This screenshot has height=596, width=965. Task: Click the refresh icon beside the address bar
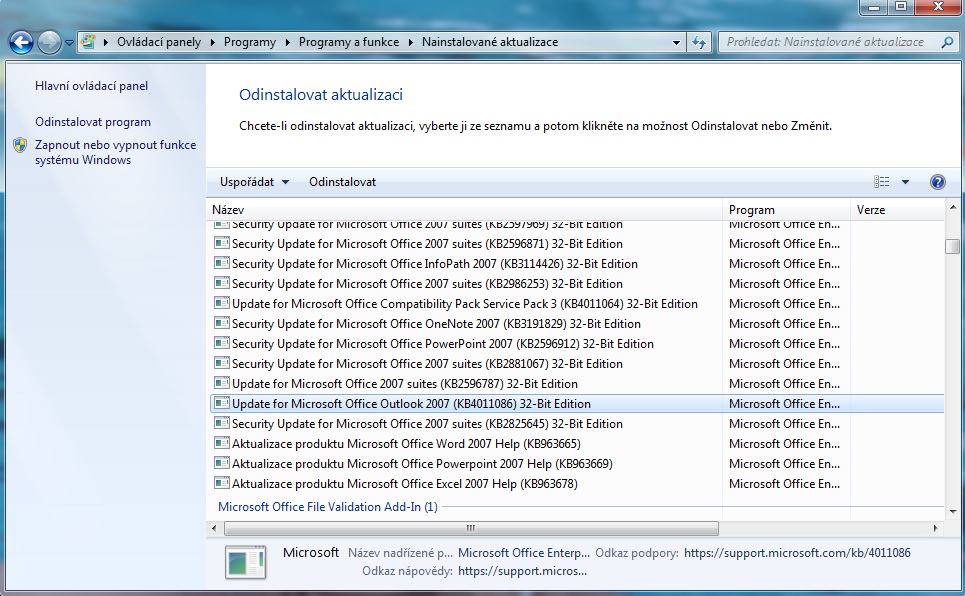[699, 42]
